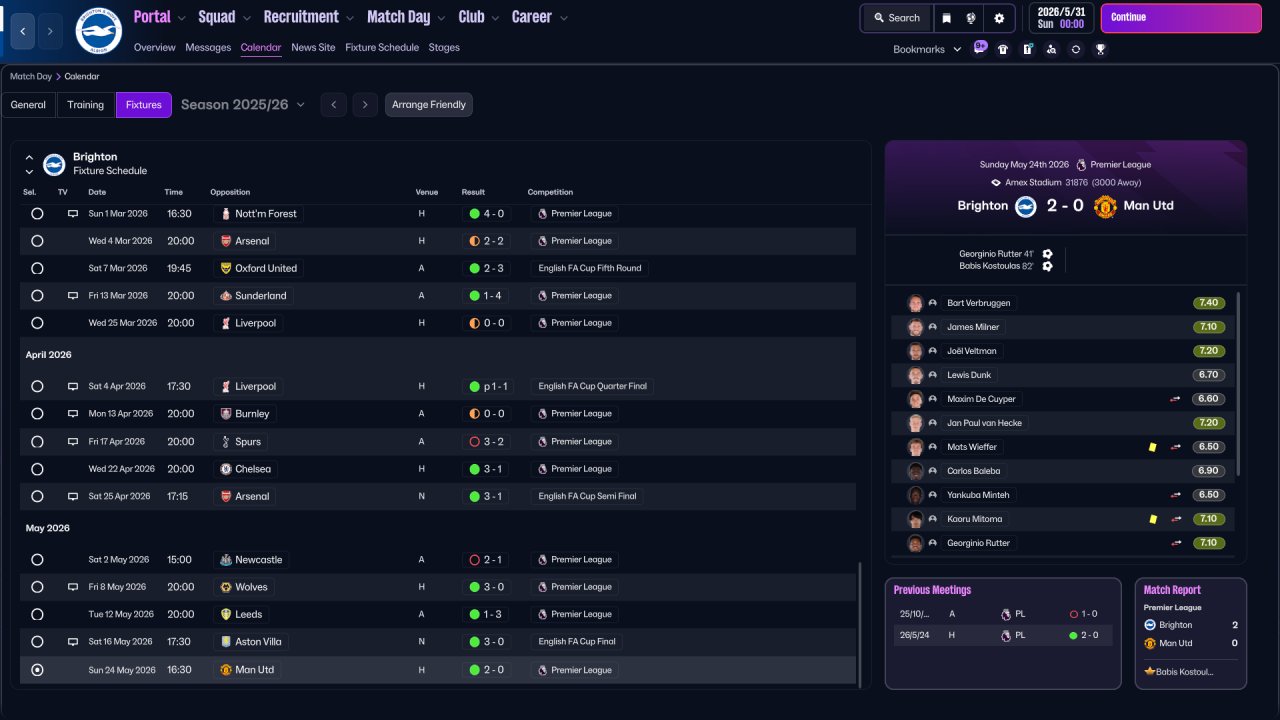The image size is (1280, 720).
Task: Click the circular refresh icon in bookmarks bar
Action: point(1076,49)
